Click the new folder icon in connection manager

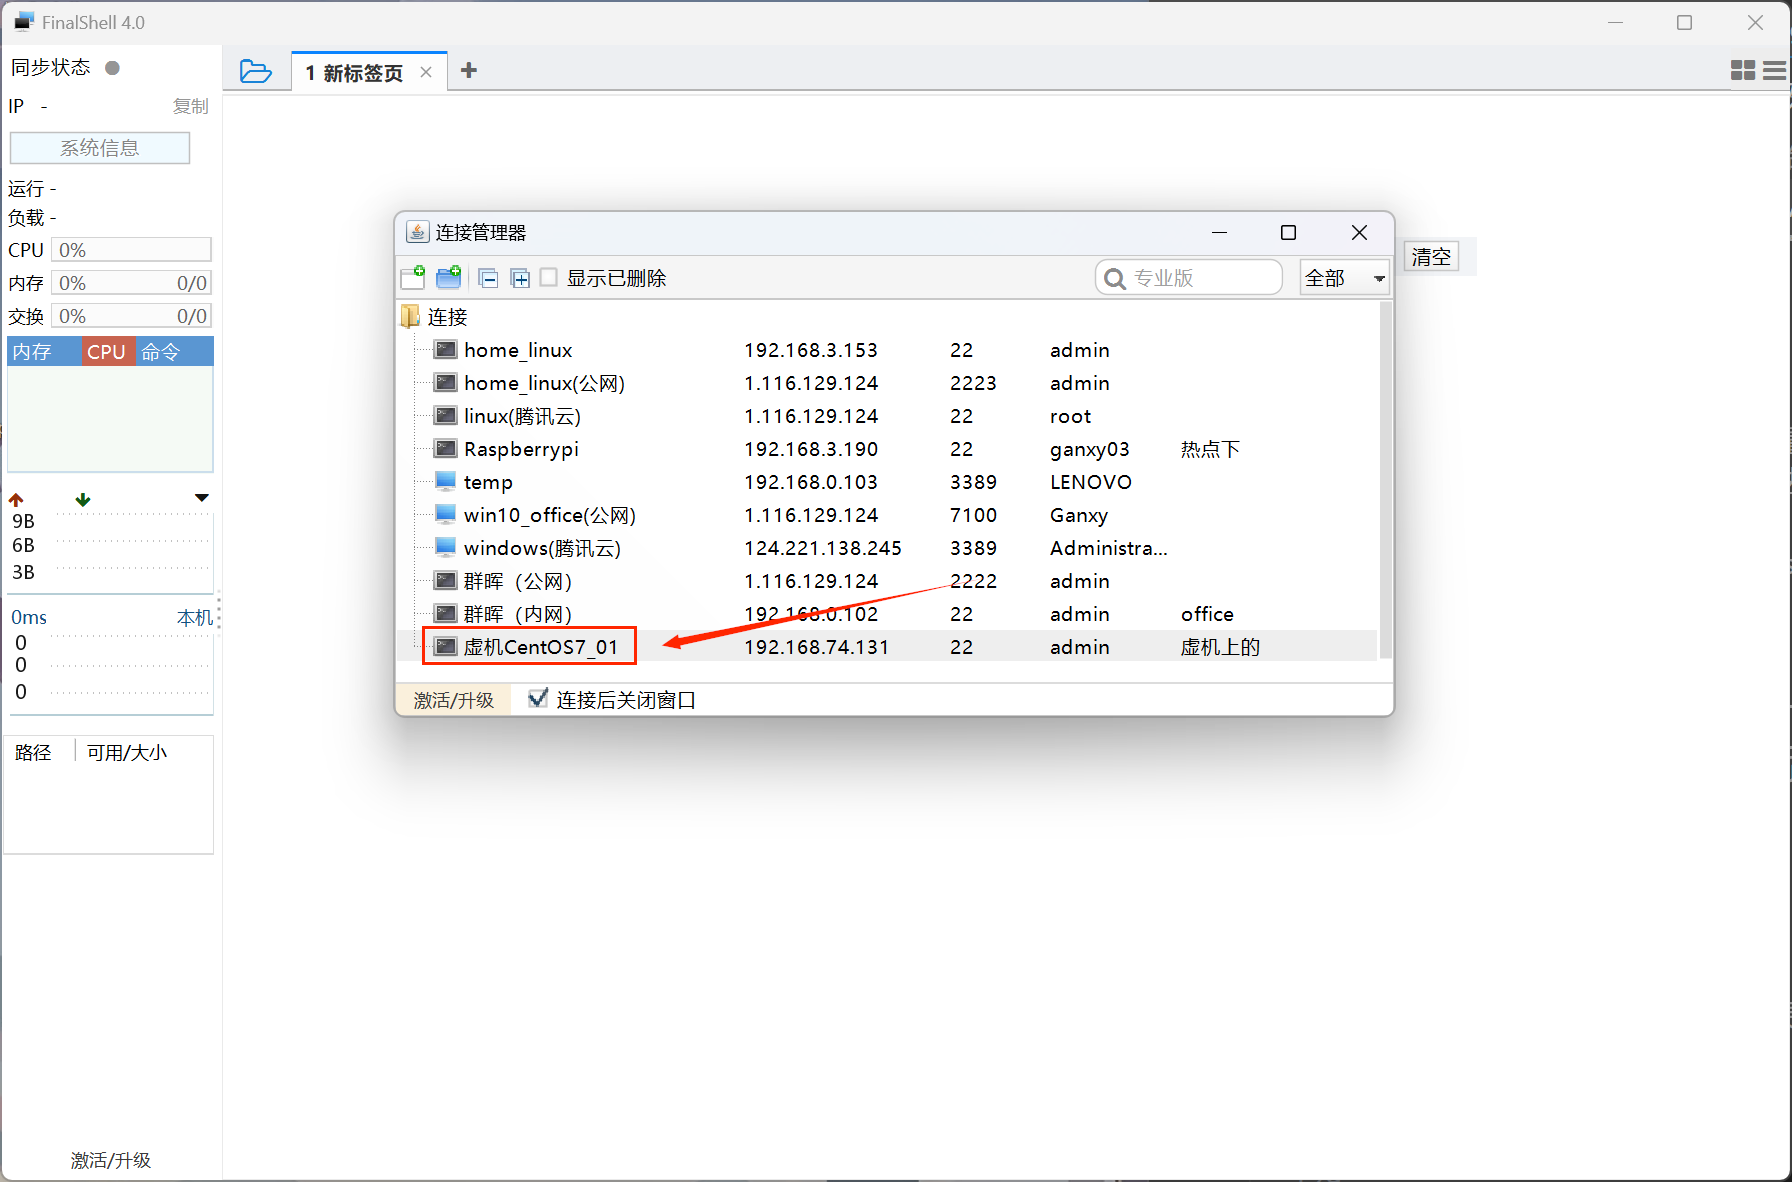(449, 277)
